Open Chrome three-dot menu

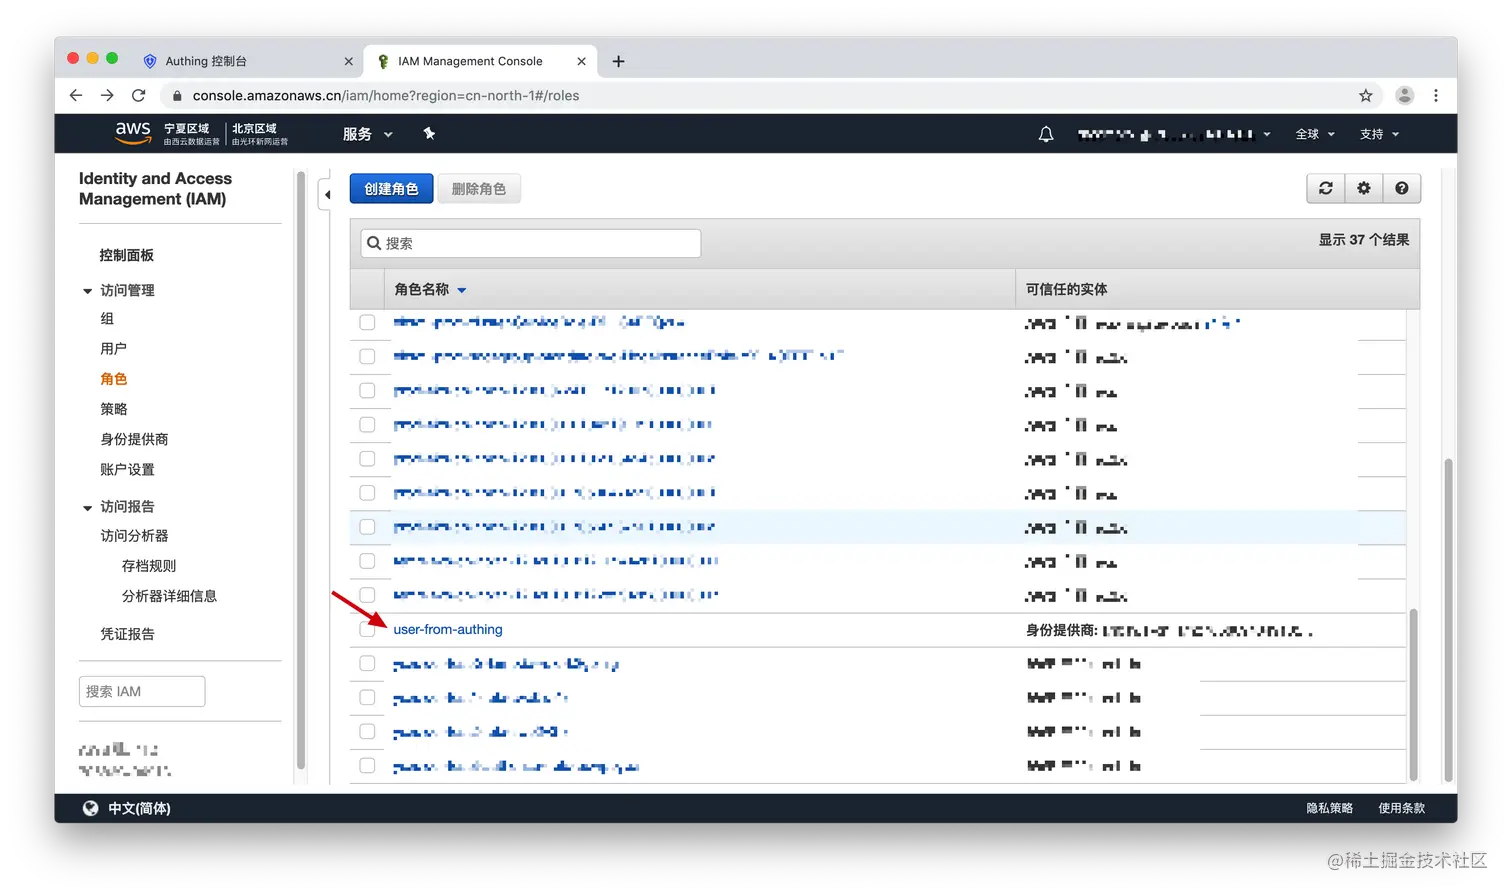pos(1436,95)
